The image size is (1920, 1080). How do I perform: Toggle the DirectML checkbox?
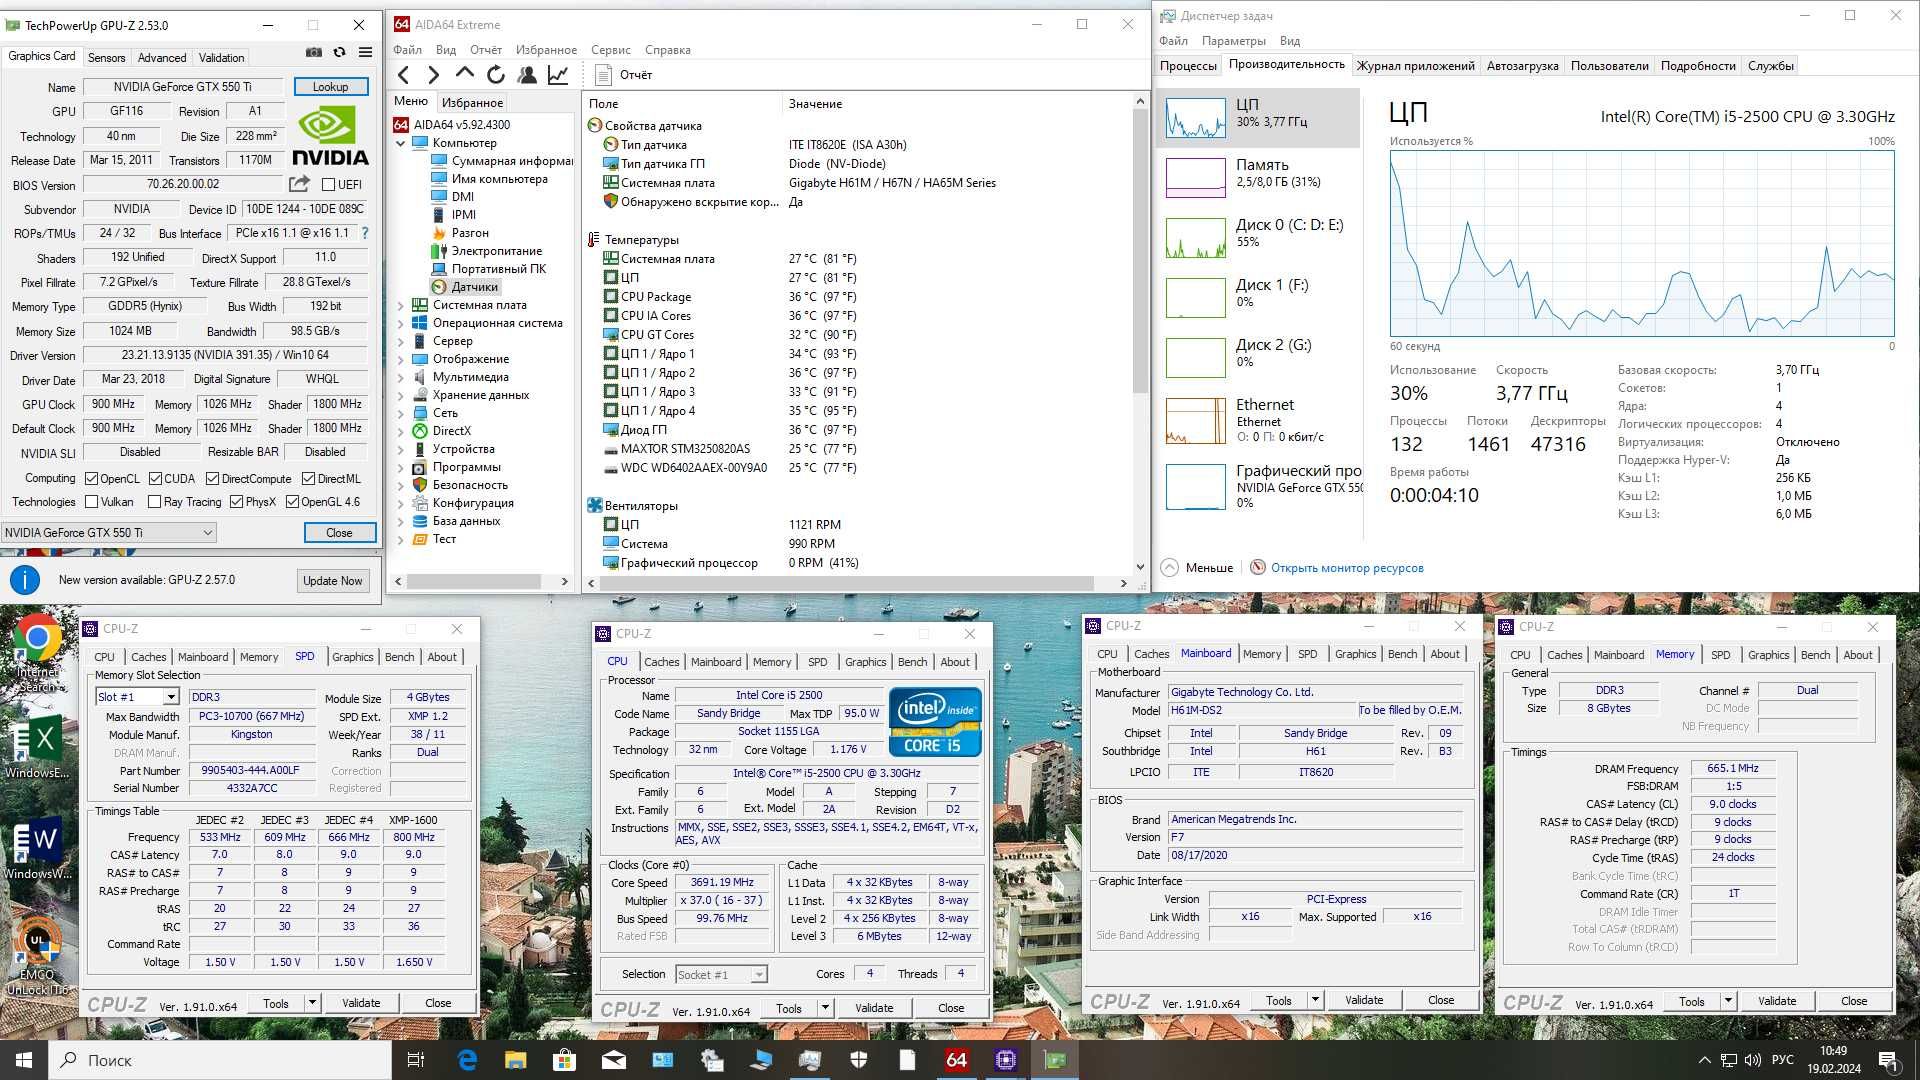click(309, 479)
